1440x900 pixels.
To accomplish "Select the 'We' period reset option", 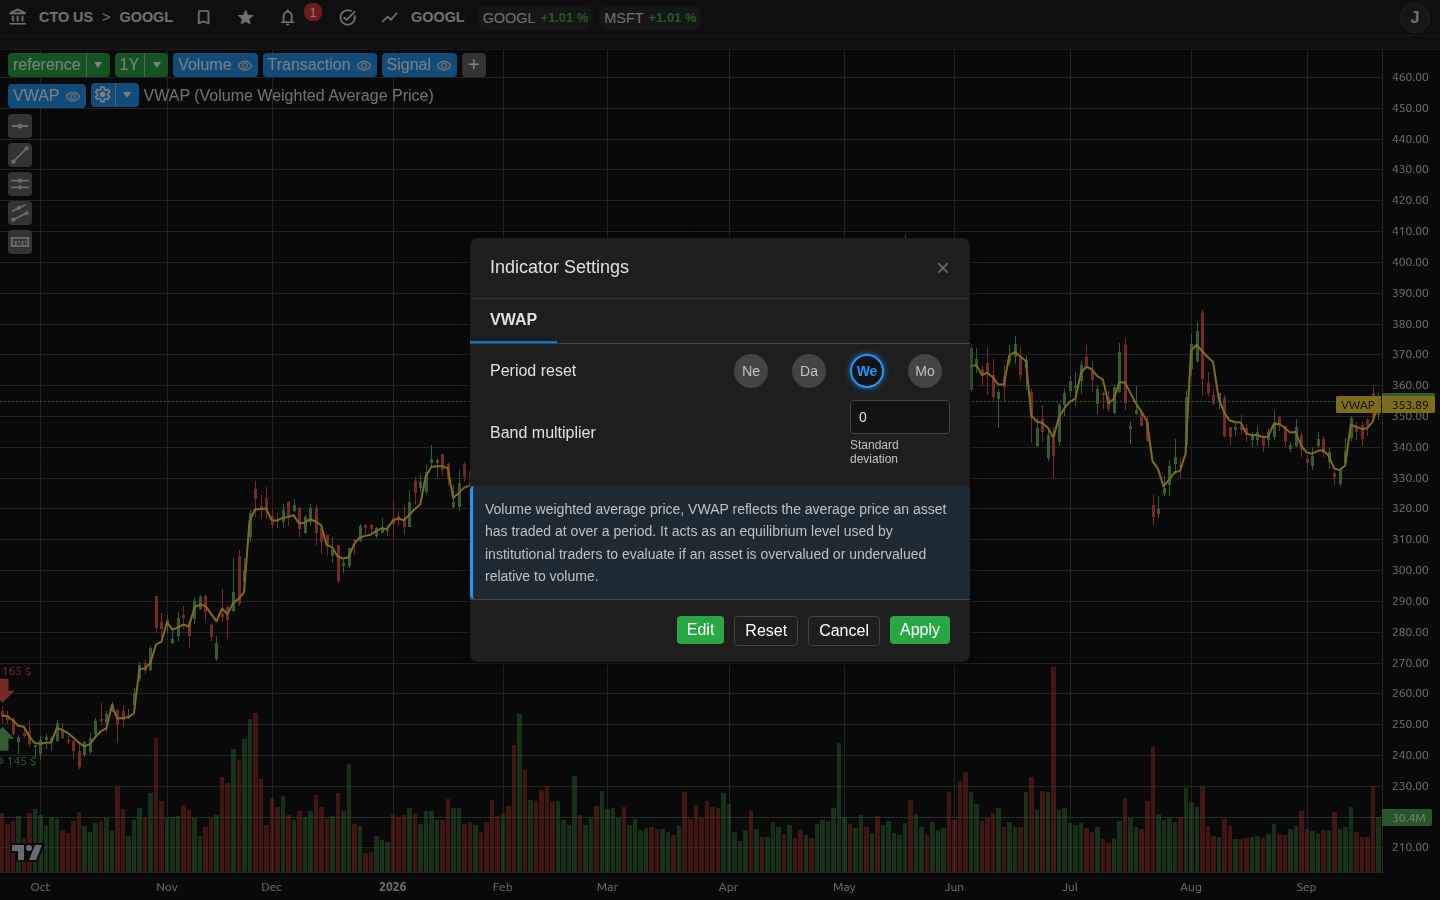I will (x=867, y=371).
